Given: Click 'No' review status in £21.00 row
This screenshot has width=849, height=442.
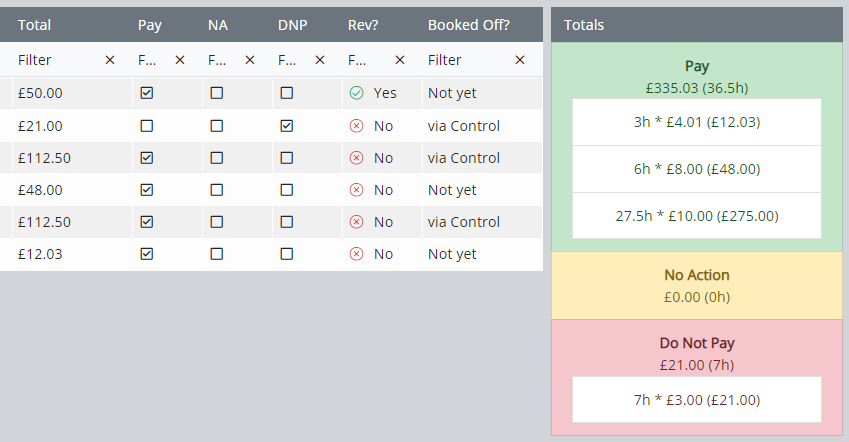Looking at the screenshot, I should click(x=383, y=126).
